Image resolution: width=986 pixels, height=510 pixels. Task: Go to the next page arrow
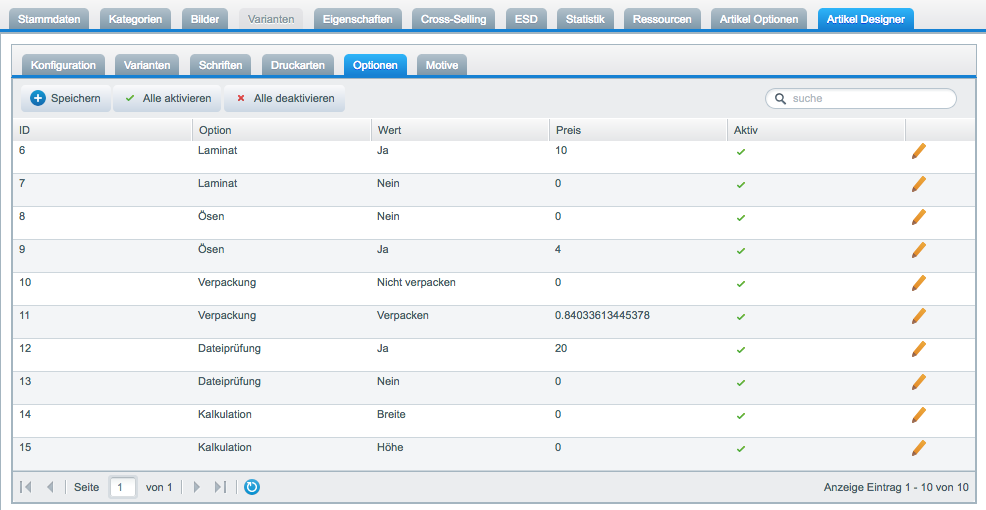[197, 487]
